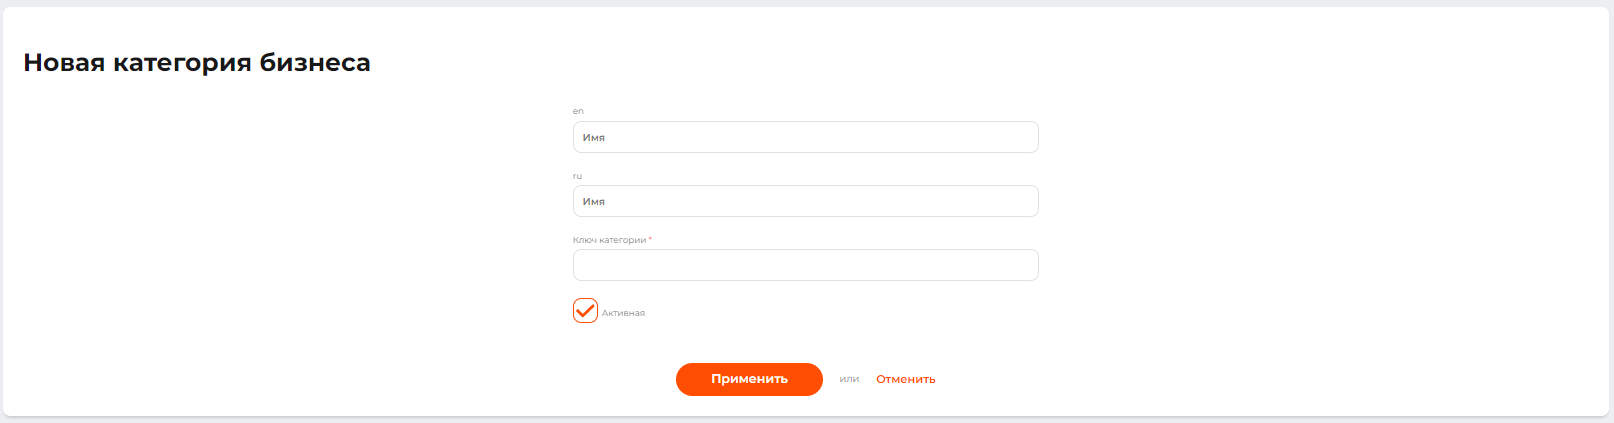Click the Активная checkbox label text
This screenshot has width=1614, height=423.
623,313
